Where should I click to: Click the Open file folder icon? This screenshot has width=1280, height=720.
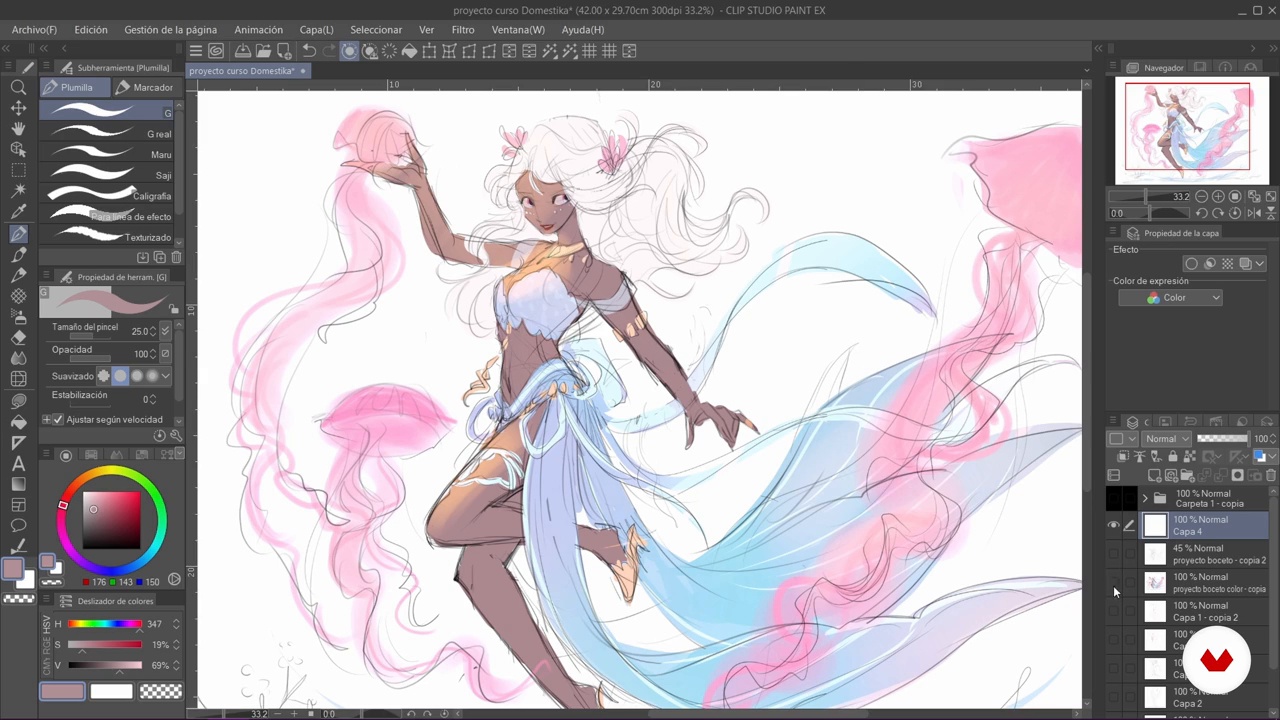tap(263, 51)
